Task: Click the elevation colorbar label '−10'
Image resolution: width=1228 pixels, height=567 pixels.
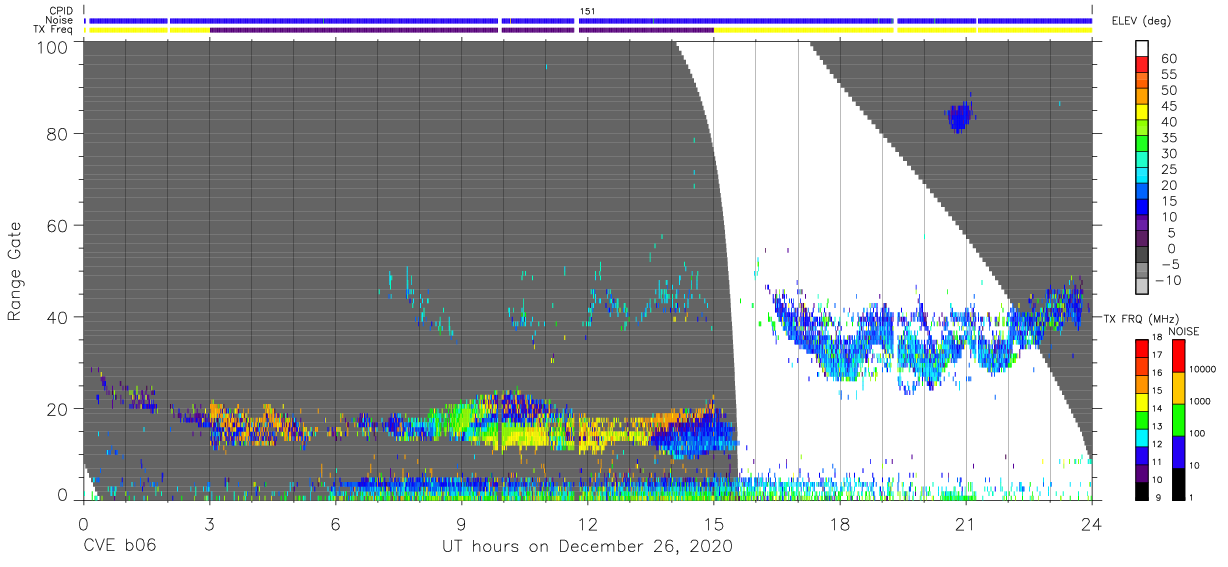Action: click(x=1167, y=280)
